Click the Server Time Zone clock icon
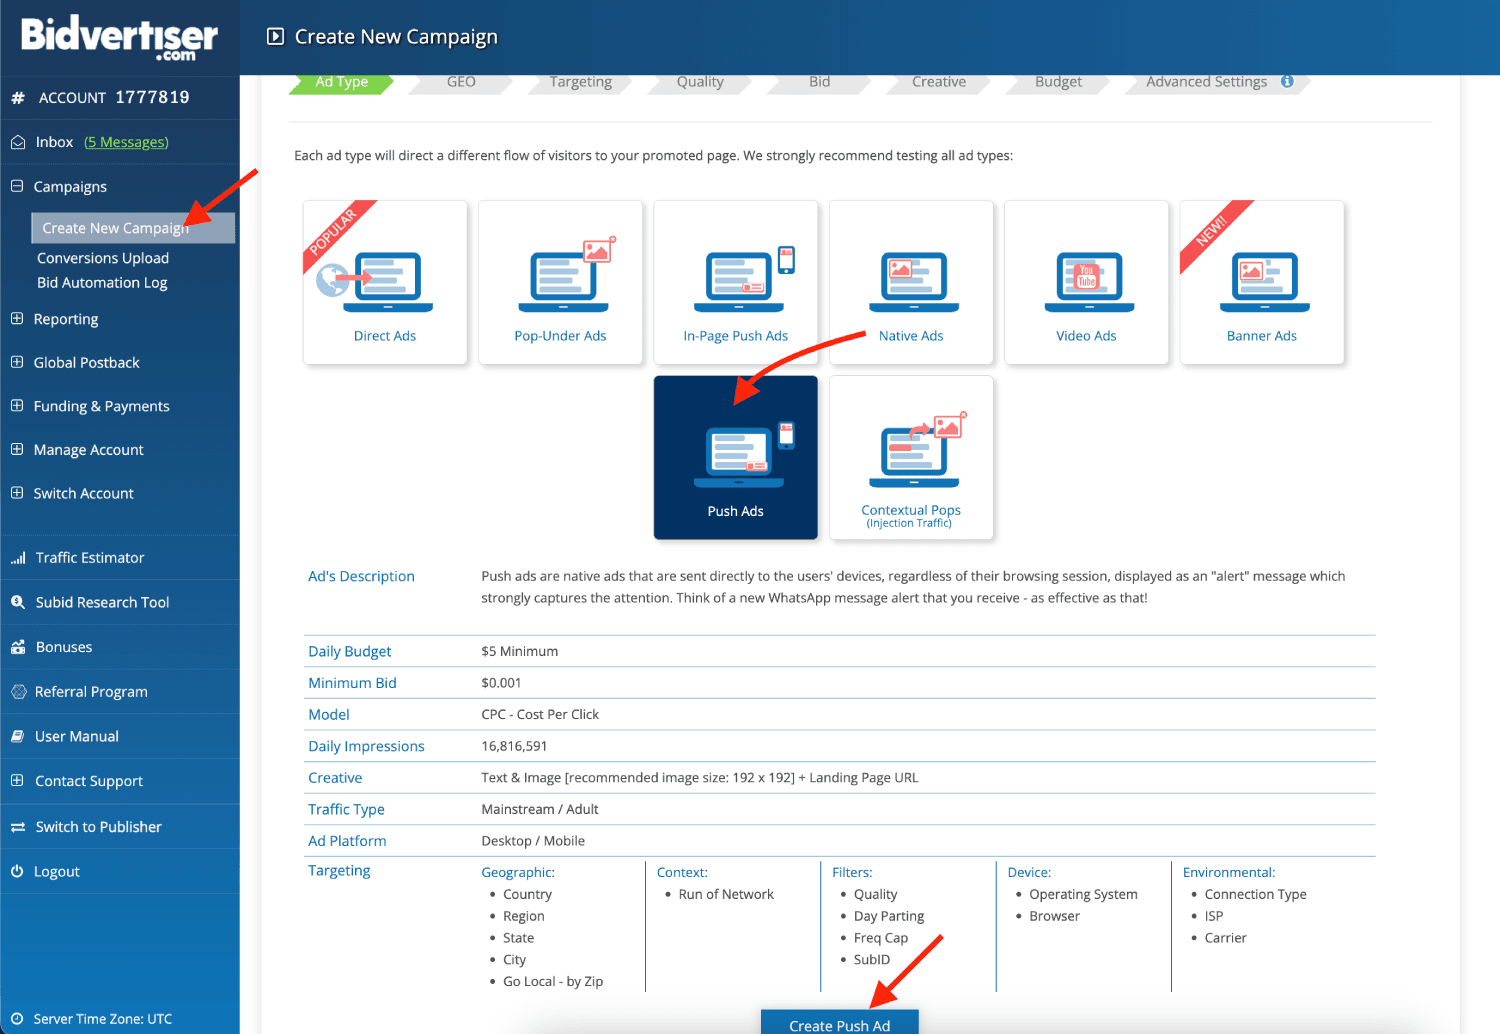Screen dimensions: 1500x1034 pyautogui.click(x=17, y=1019)
